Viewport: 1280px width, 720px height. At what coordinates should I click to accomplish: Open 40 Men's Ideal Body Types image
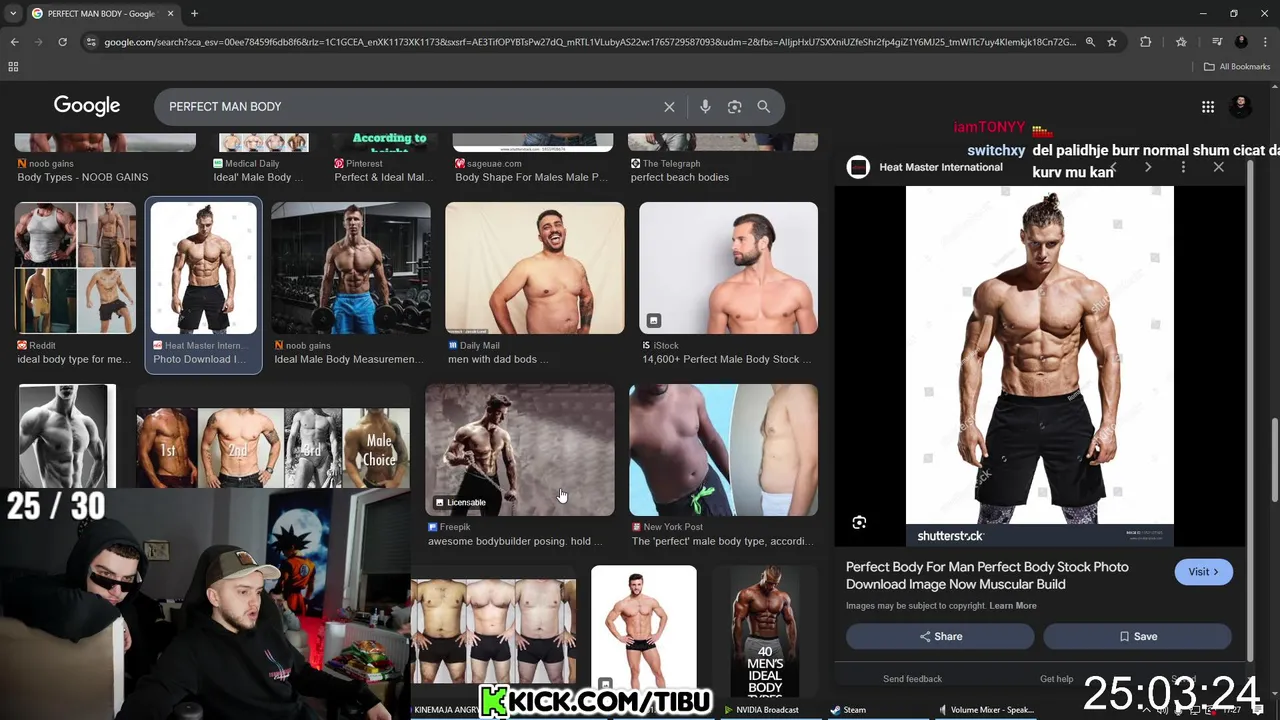tap(765, 632)
